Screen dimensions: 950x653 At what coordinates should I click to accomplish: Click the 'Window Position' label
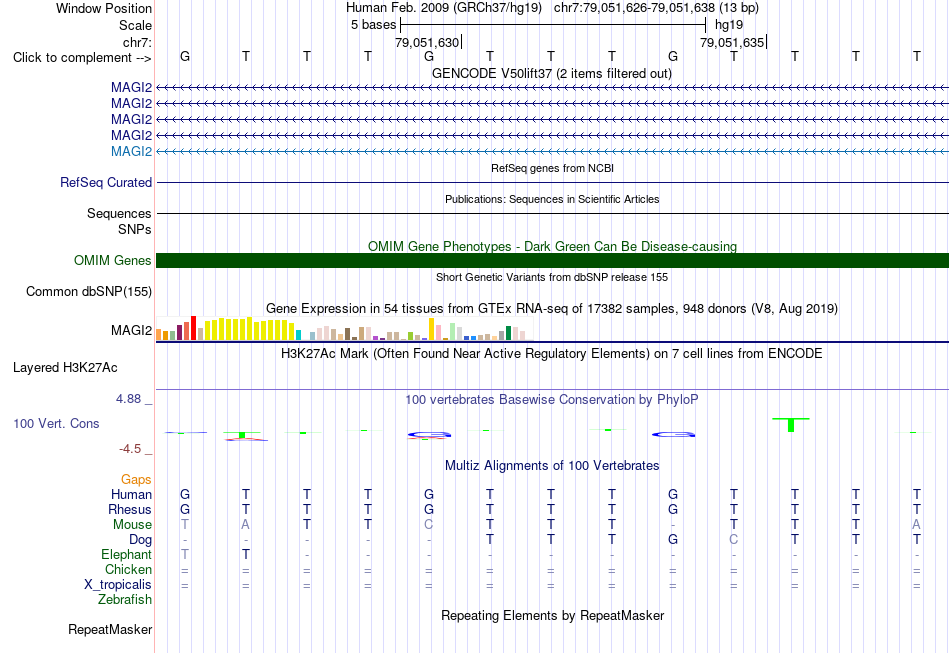[x=104, y=8]
